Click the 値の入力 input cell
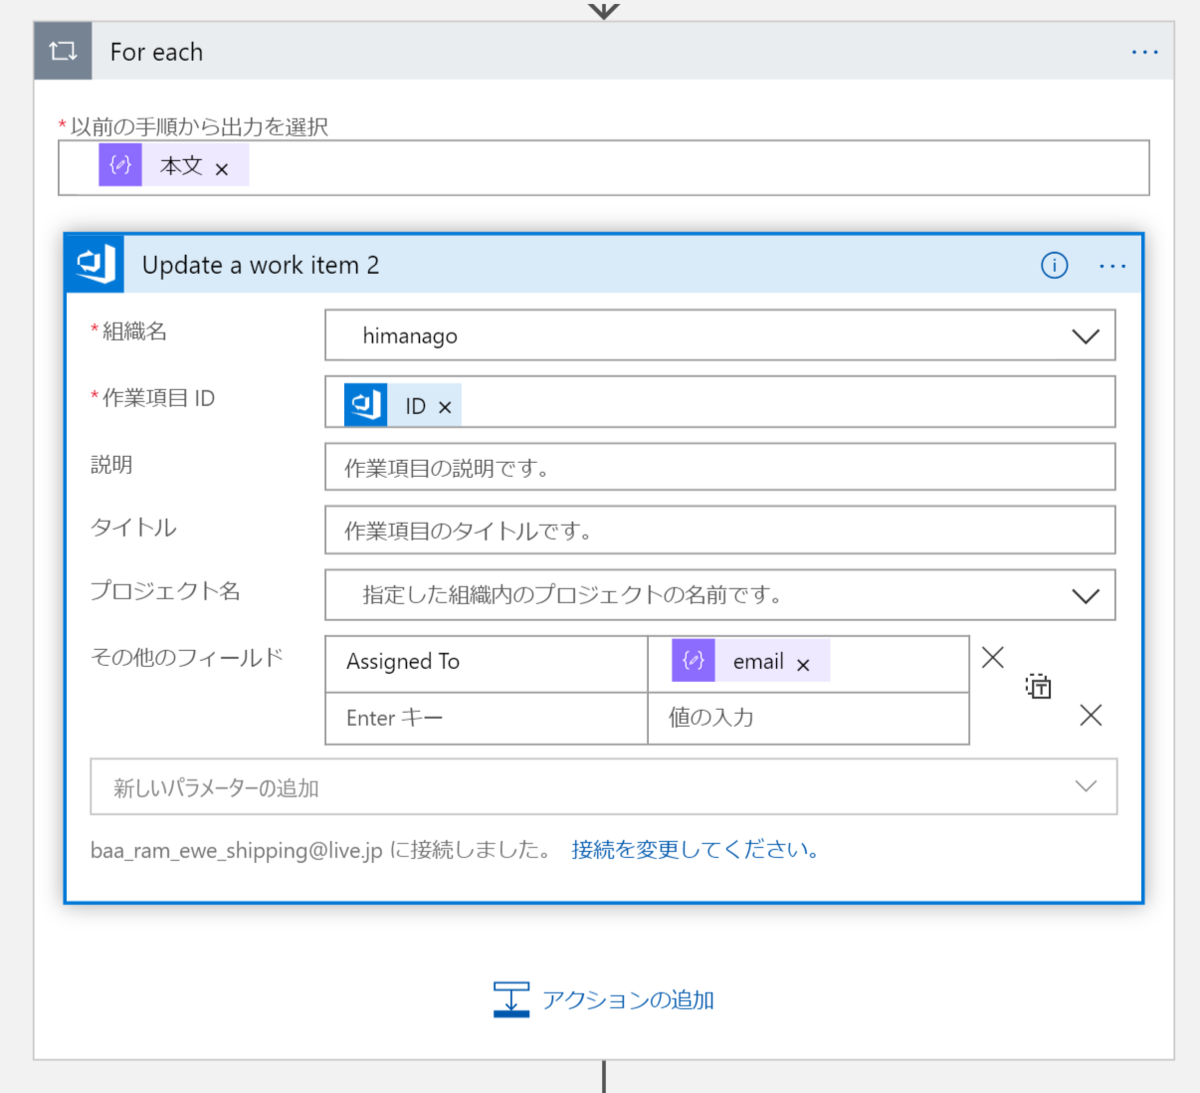 tap(808, 718)
